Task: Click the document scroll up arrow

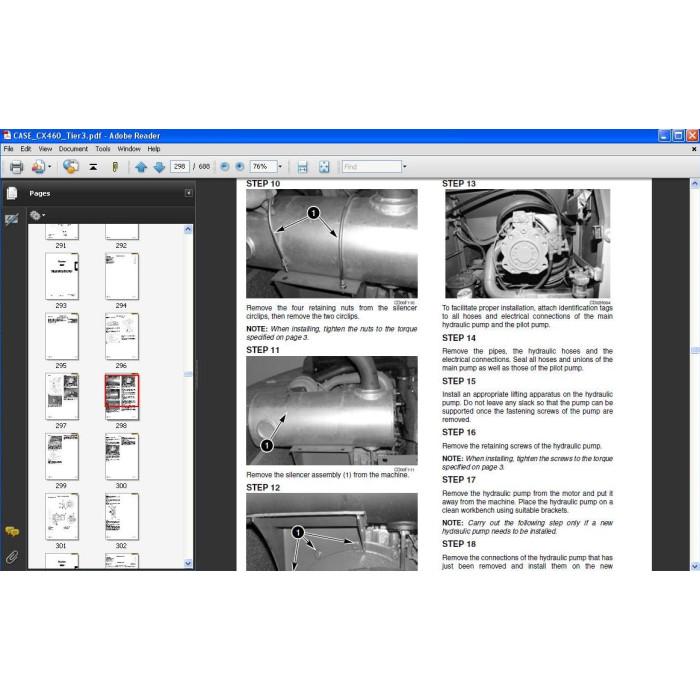Action: point(695,183)
